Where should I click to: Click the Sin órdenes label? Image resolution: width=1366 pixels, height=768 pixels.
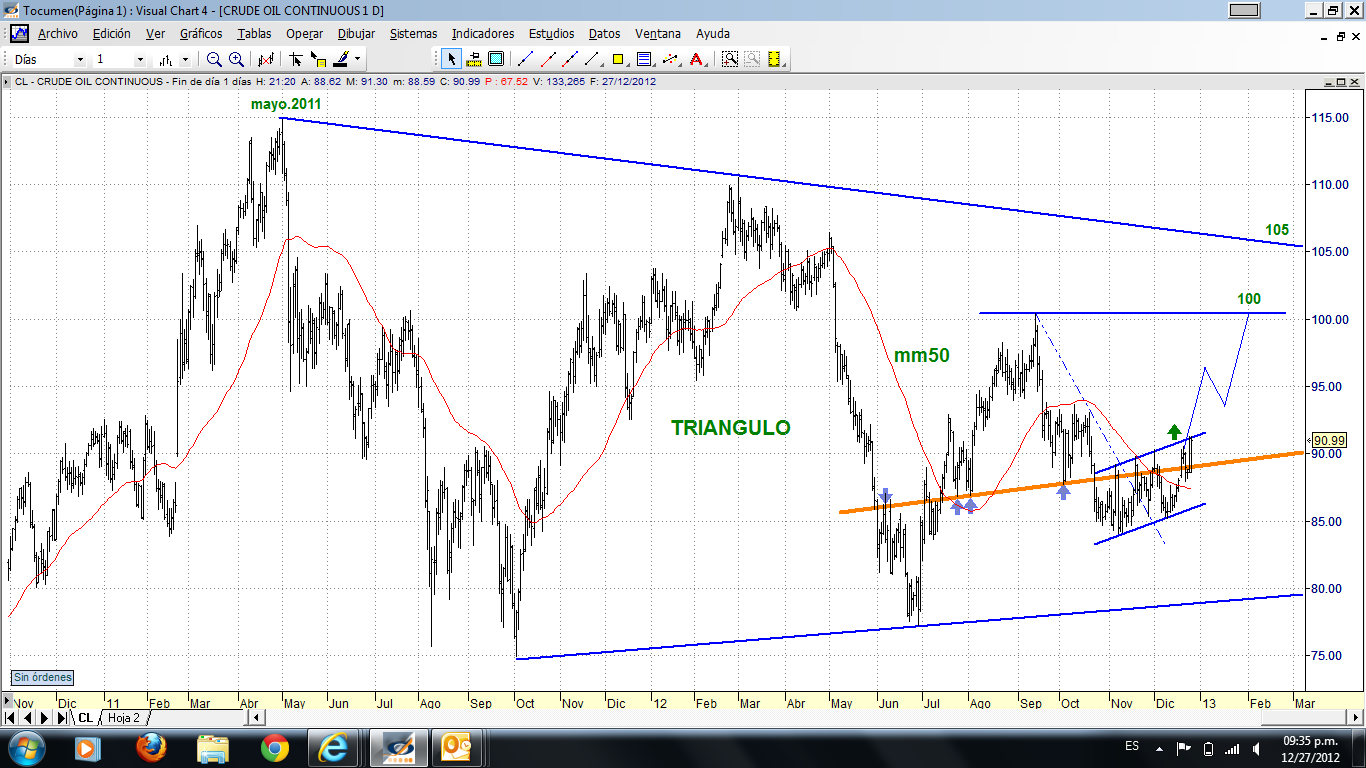(x=42, y=678)
